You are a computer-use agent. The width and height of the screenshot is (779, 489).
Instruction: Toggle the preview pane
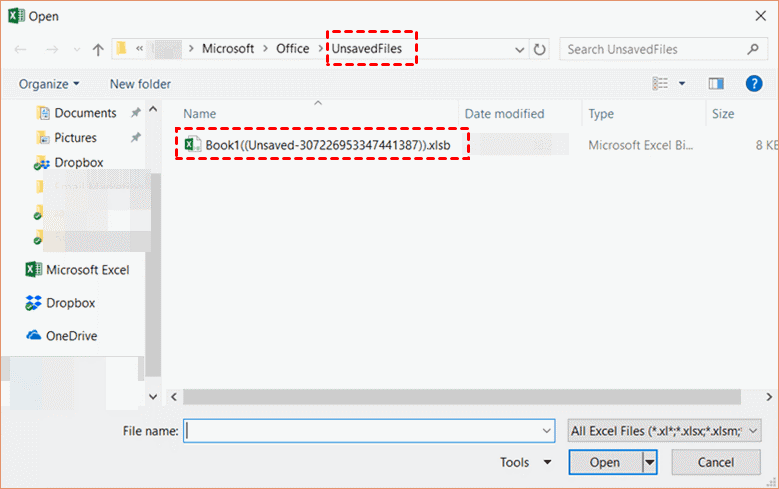tap(716, 83)
